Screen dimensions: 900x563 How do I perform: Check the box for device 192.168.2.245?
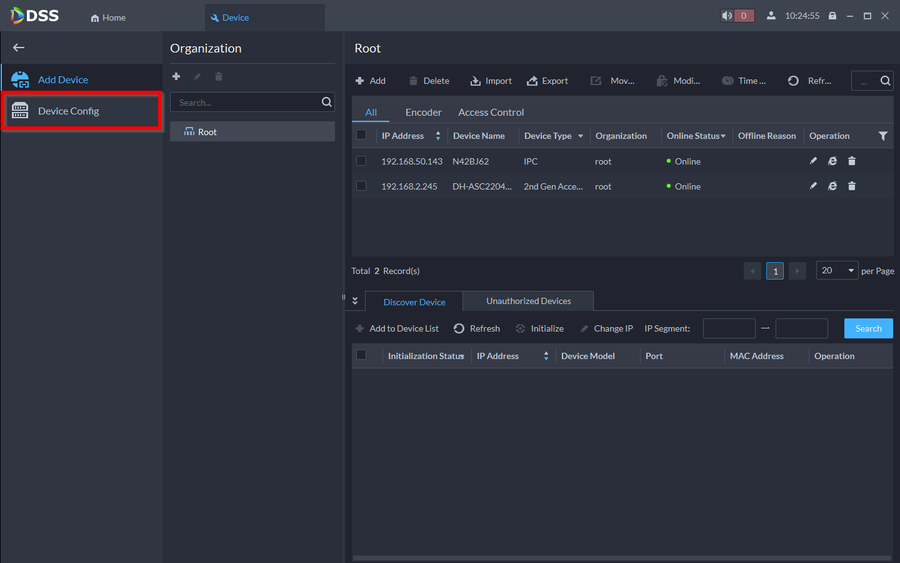point(361,186)
